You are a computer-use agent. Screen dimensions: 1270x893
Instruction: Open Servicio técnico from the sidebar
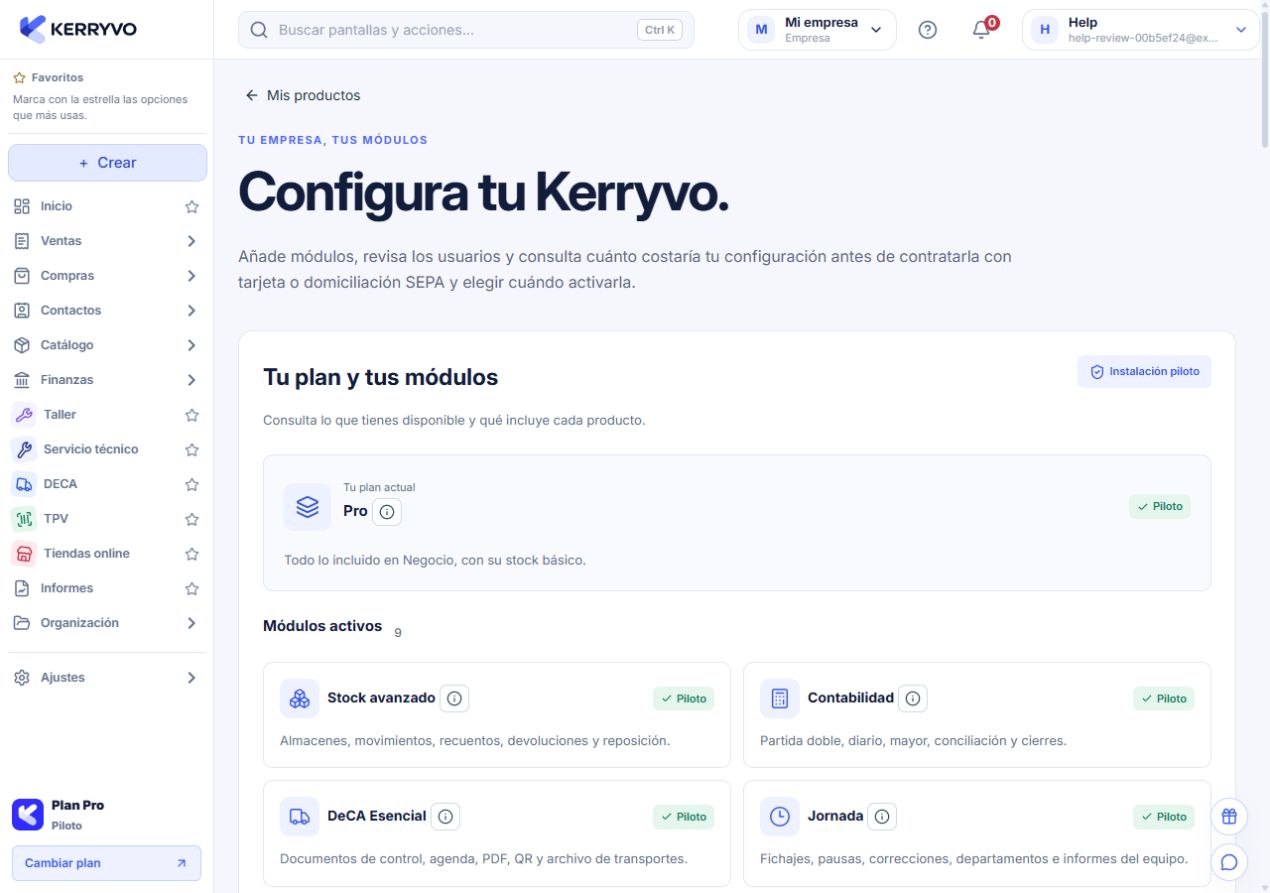91,449
